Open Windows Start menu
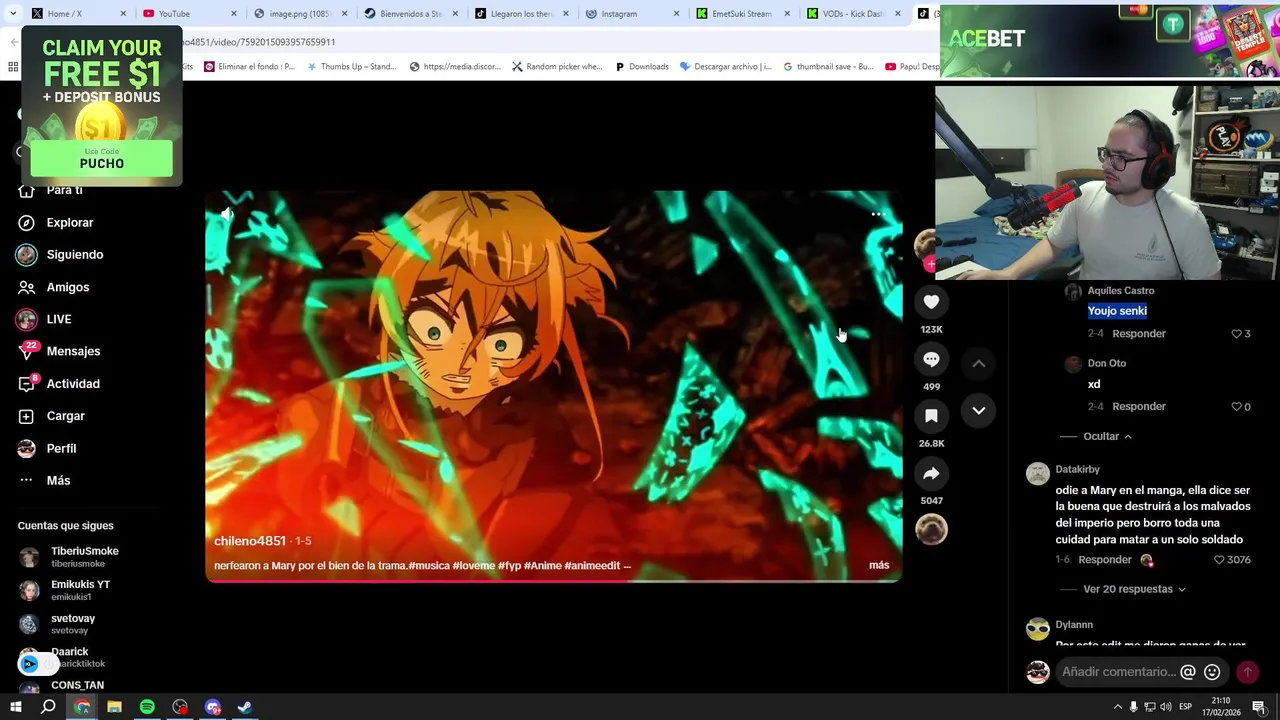The height and width of the screenshot is (720, 1280). [x=15, y=707]
